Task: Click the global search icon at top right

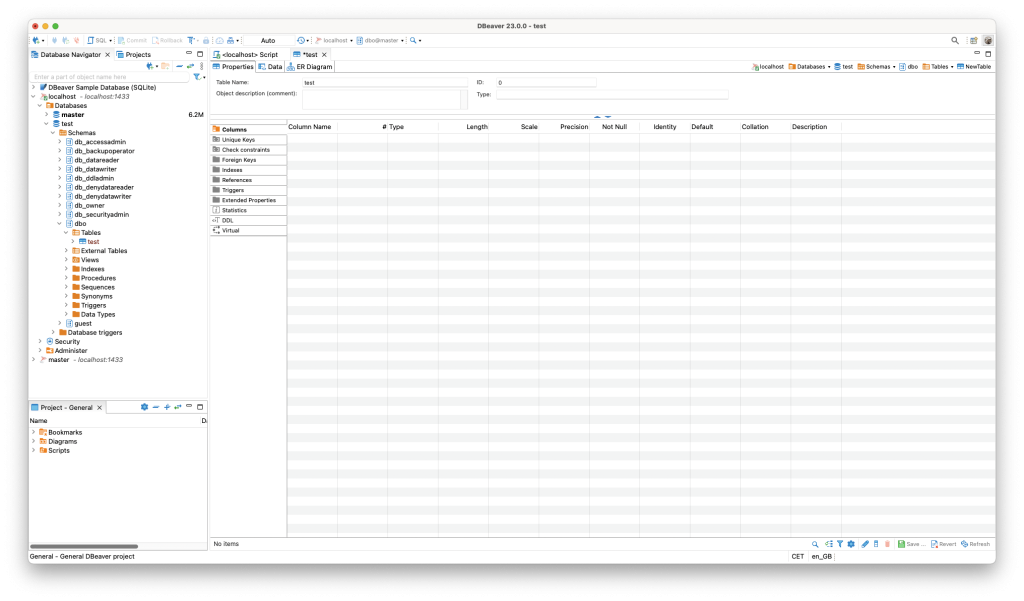Action: coord(955,41)
